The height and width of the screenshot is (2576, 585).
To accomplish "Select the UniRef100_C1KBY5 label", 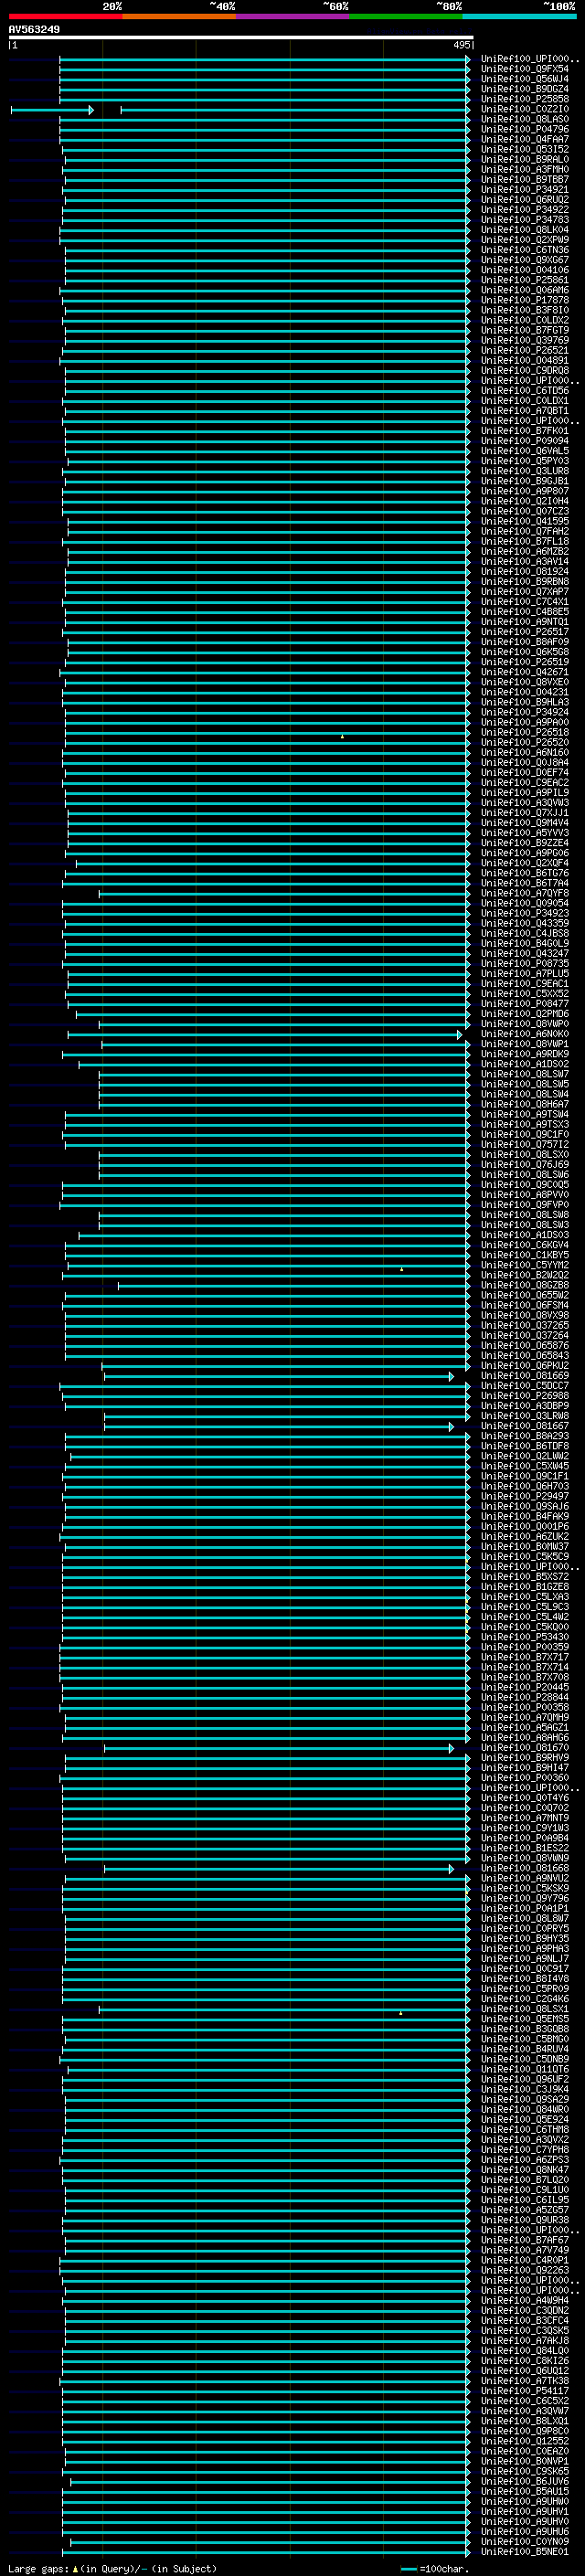I will point(524,1255).
